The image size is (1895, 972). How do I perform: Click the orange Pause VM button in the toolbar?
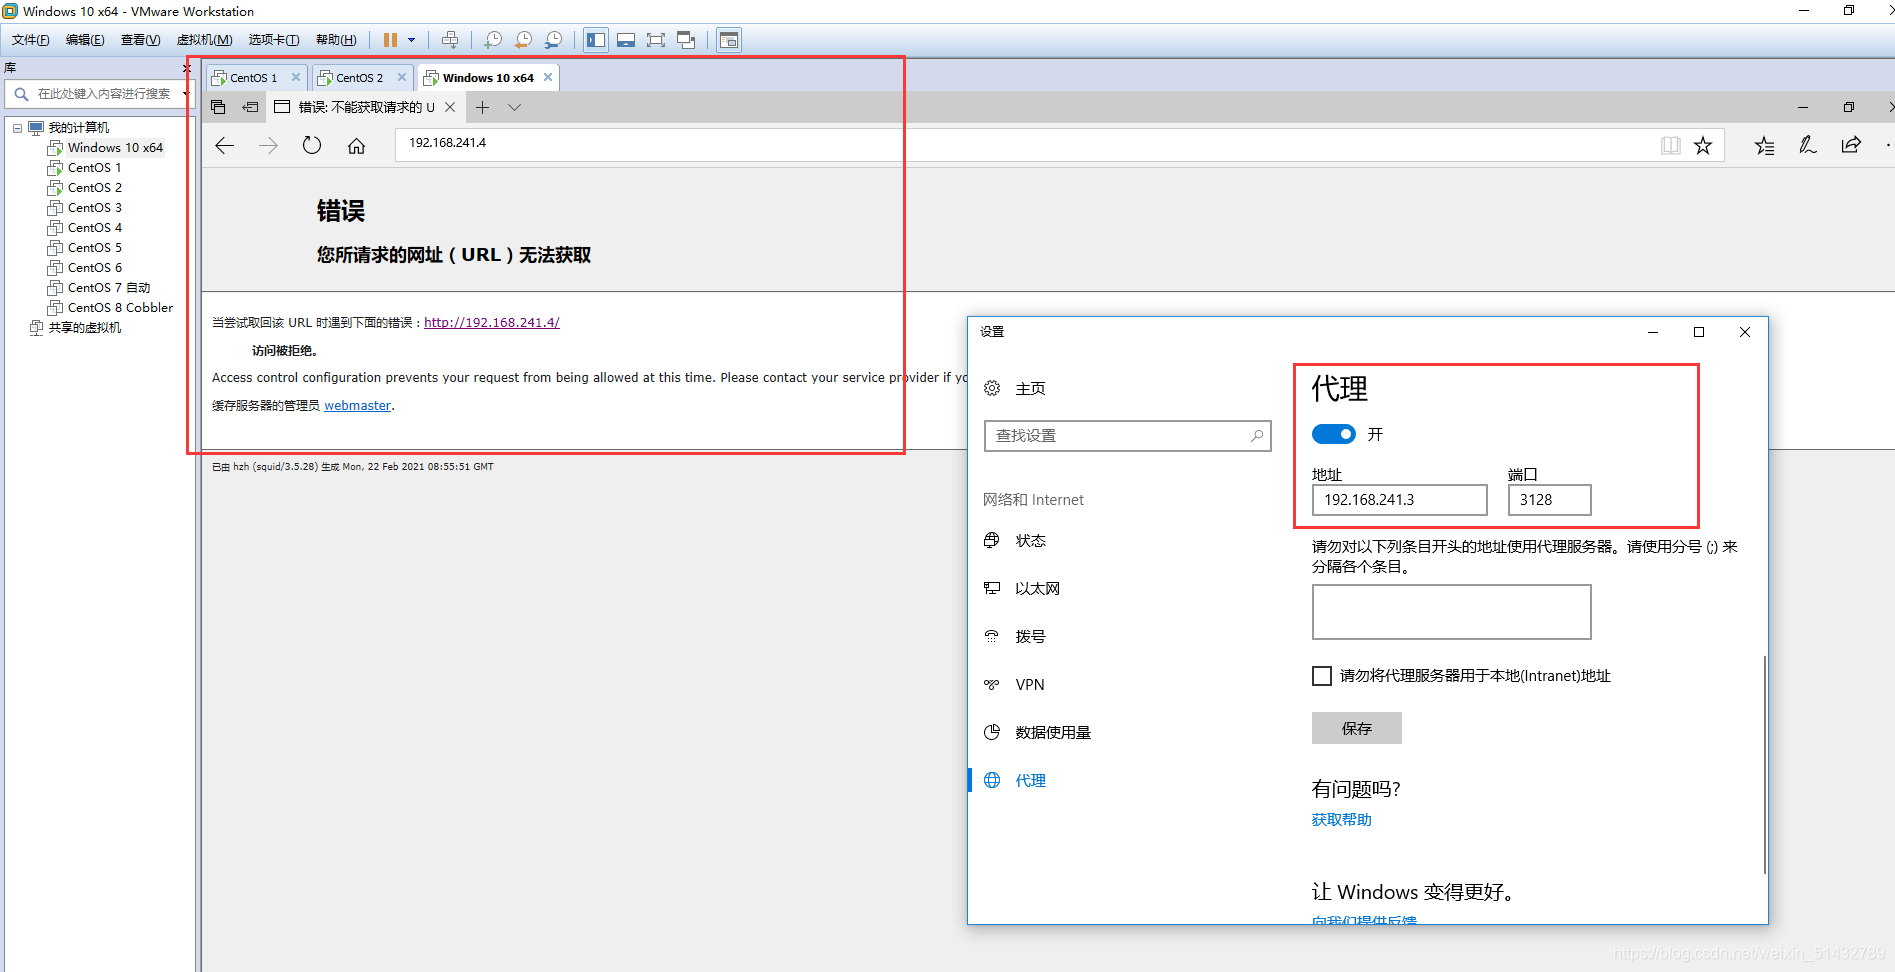click(x=390, y=40)
